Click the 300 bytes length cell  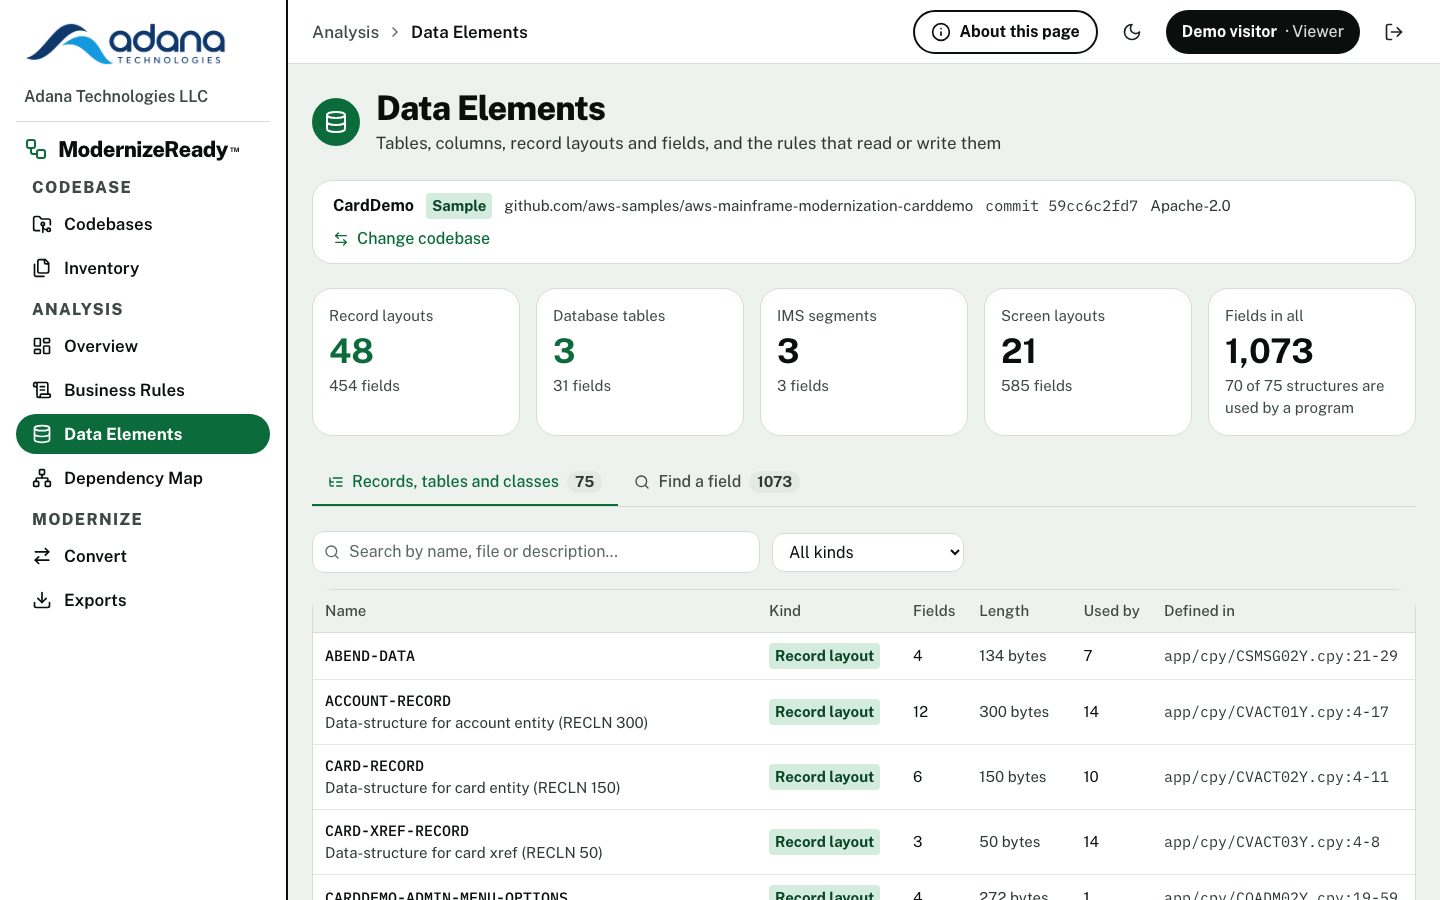point(1014,712)
